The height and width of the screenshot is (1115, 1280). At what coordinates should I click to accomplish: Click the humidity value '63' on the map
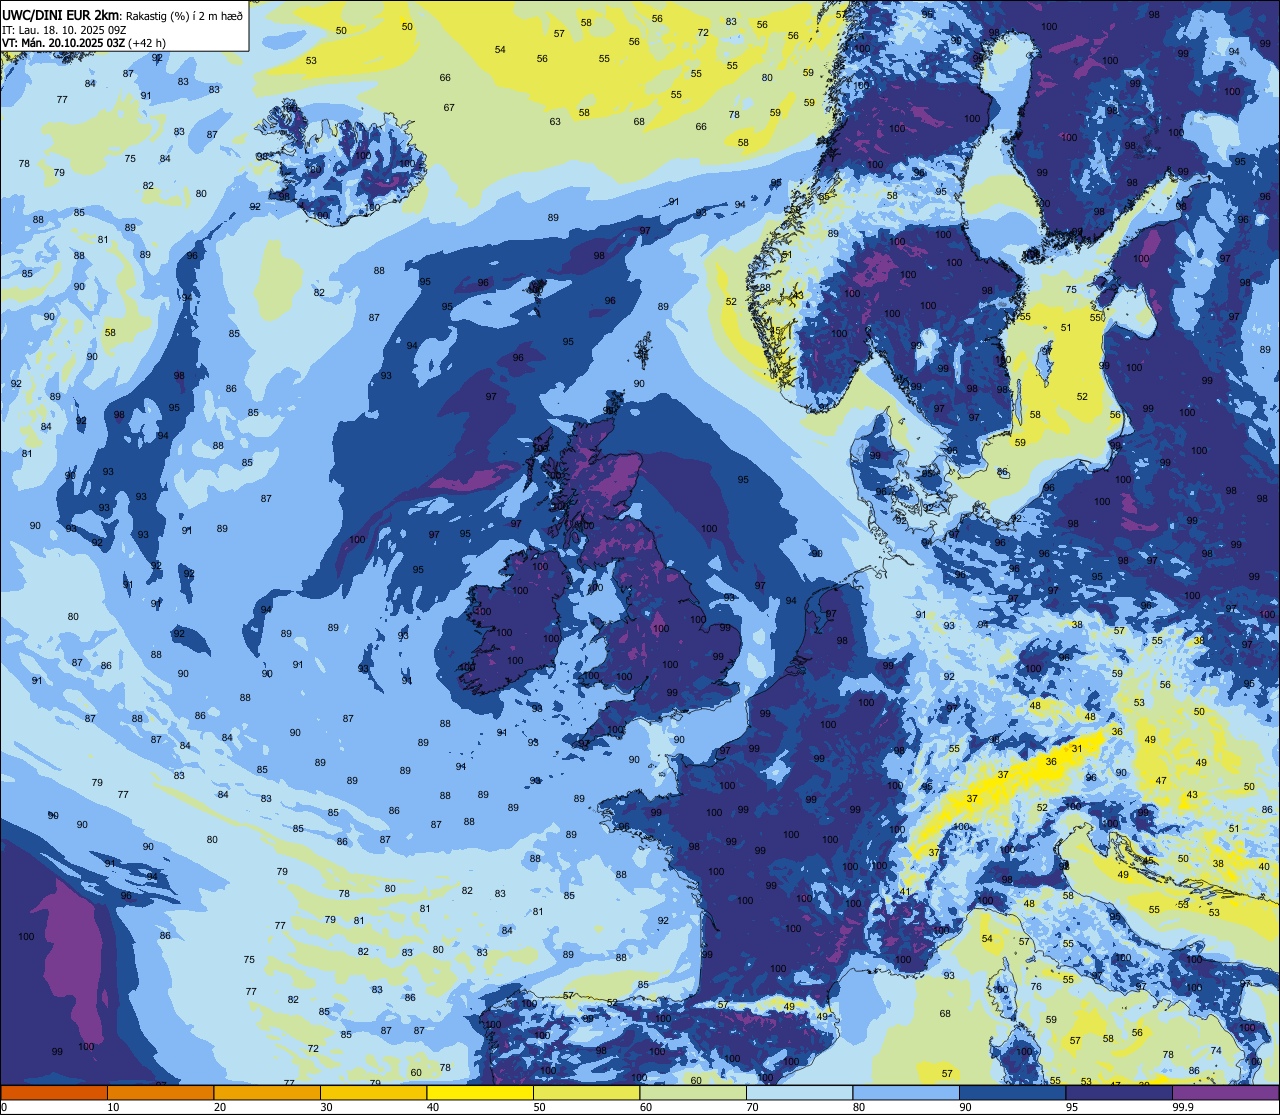coord(555,122)
